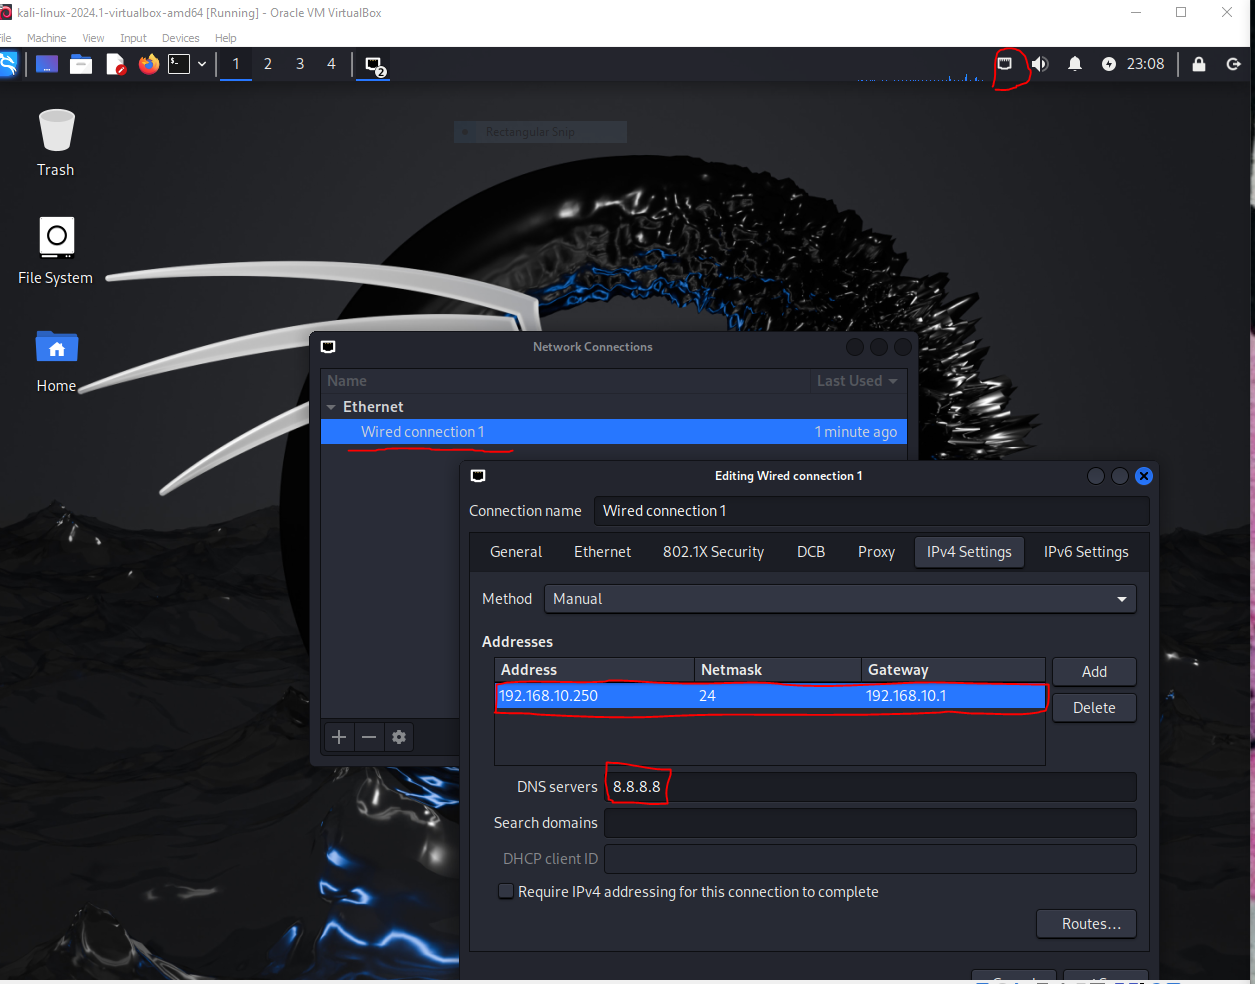Open the notifications bell icon
The image size is (1255, 984).
(x=1075, y=64)
